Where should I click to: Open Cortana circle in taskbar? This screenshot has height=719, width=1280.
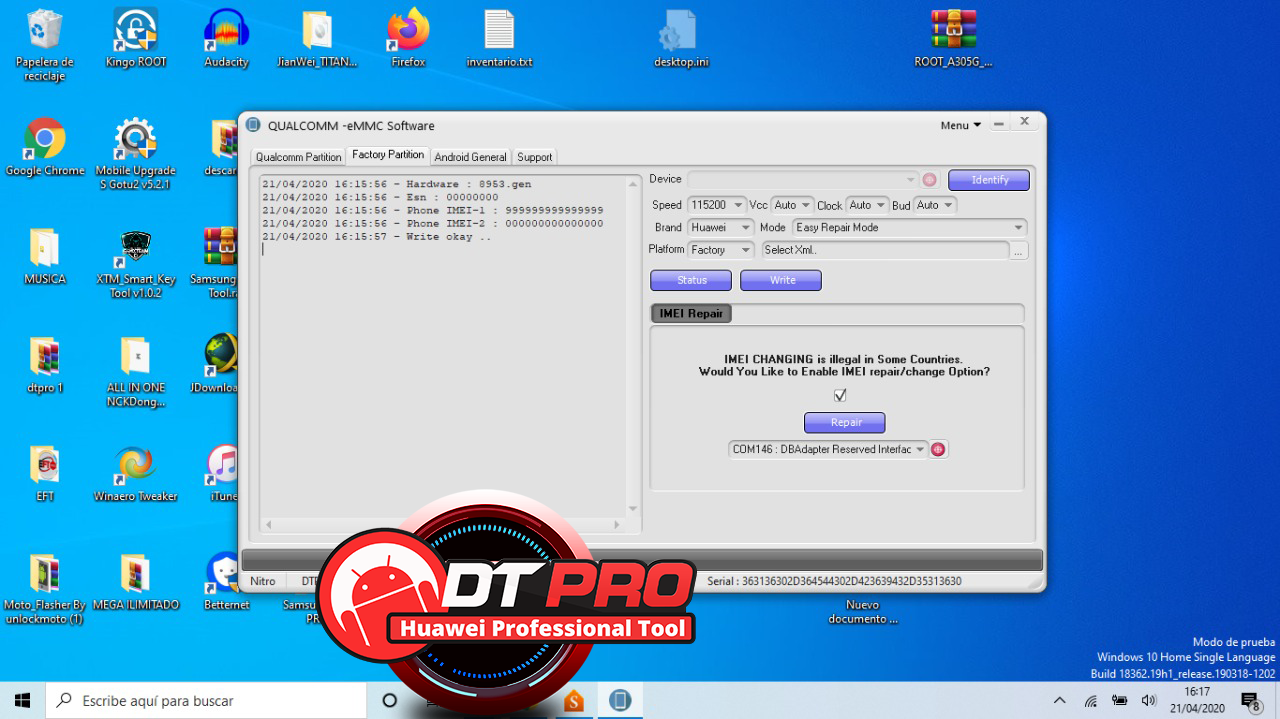point(390,700)
